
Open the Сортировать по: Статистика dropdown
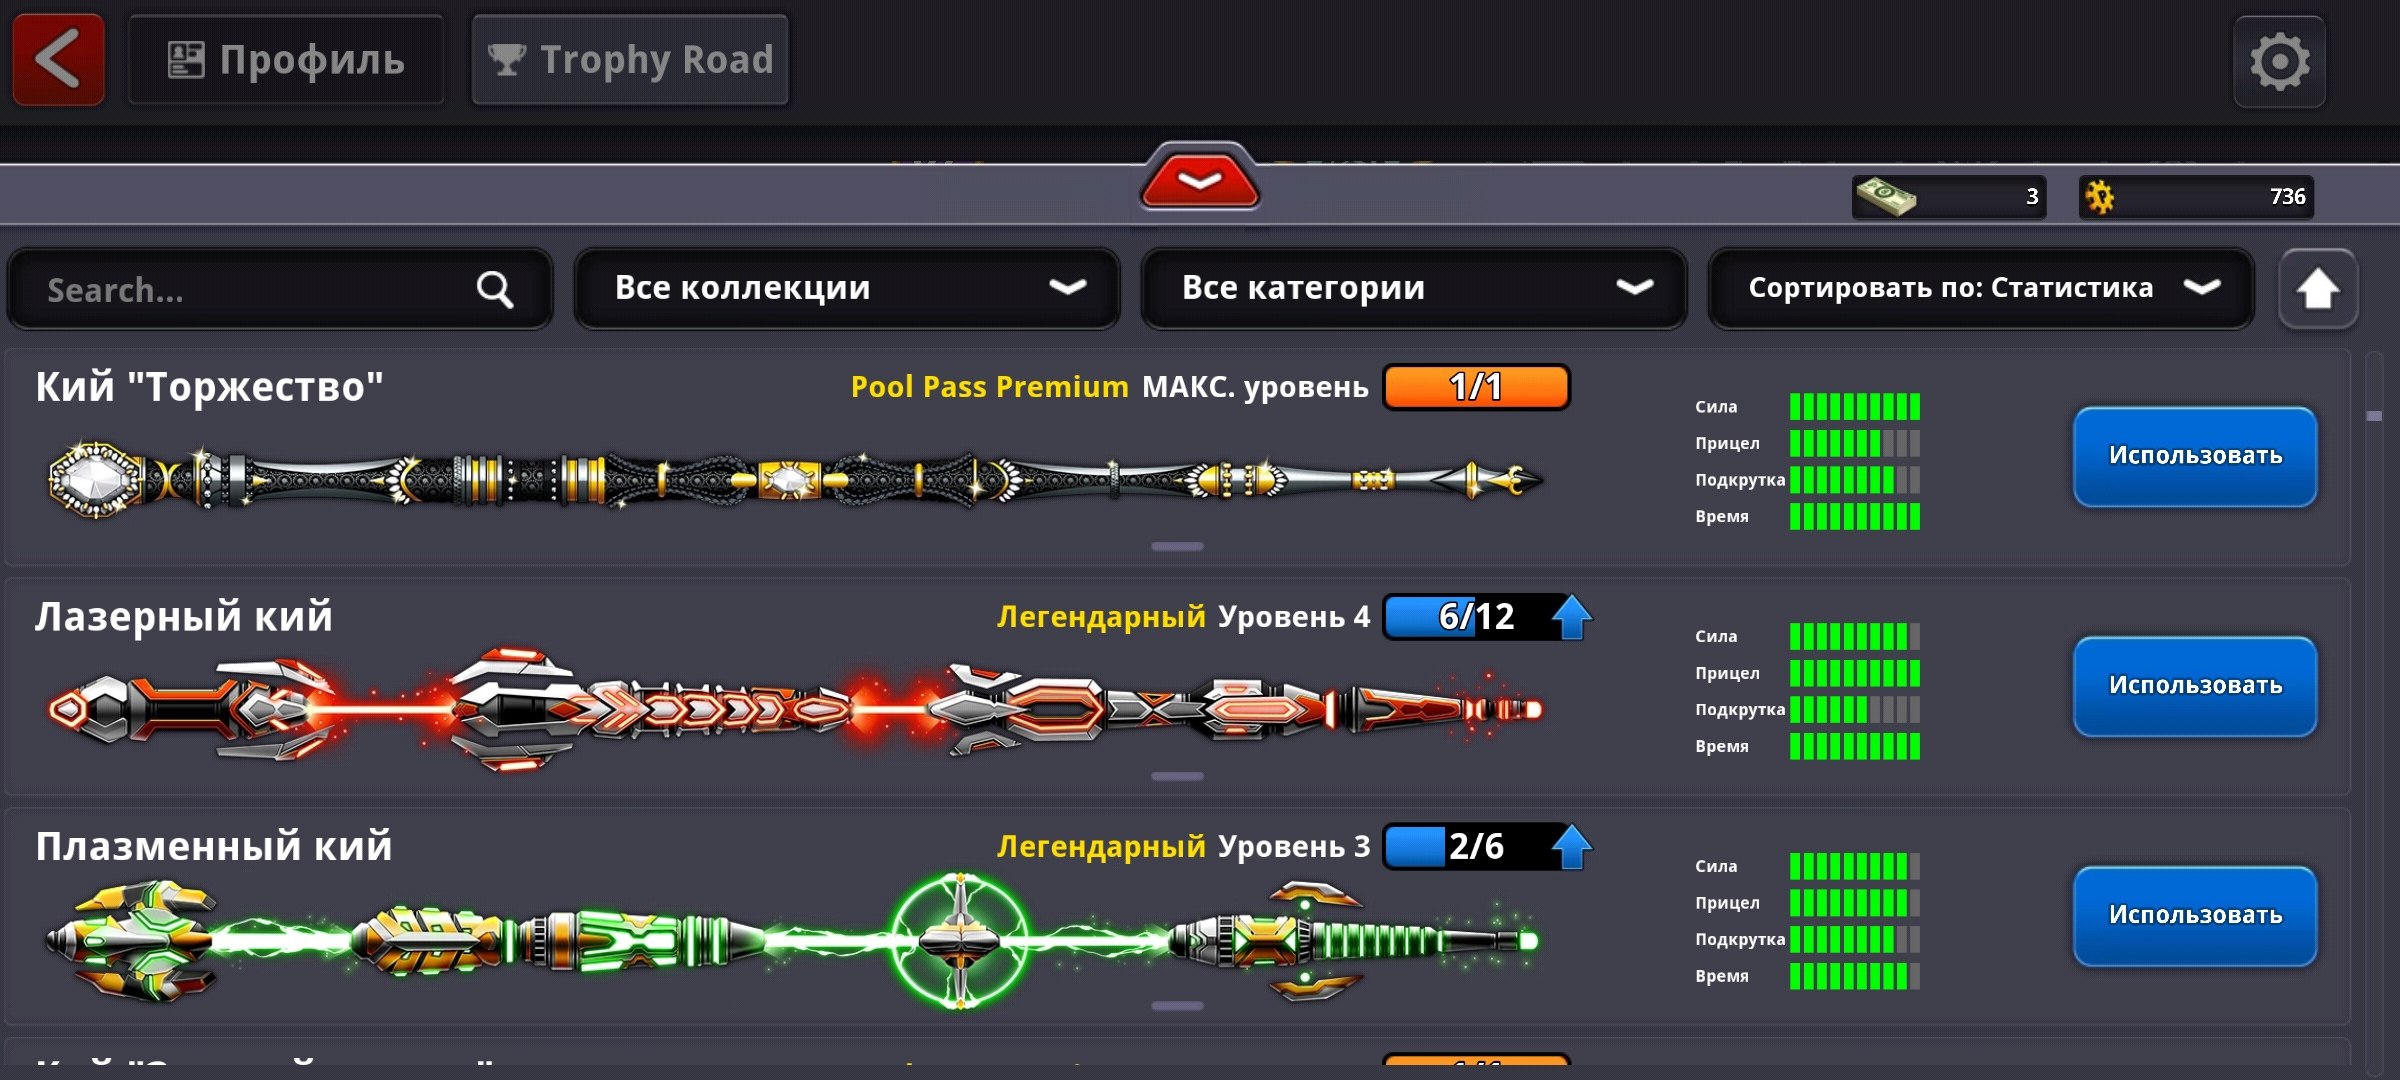click(x=1981, y=288)
